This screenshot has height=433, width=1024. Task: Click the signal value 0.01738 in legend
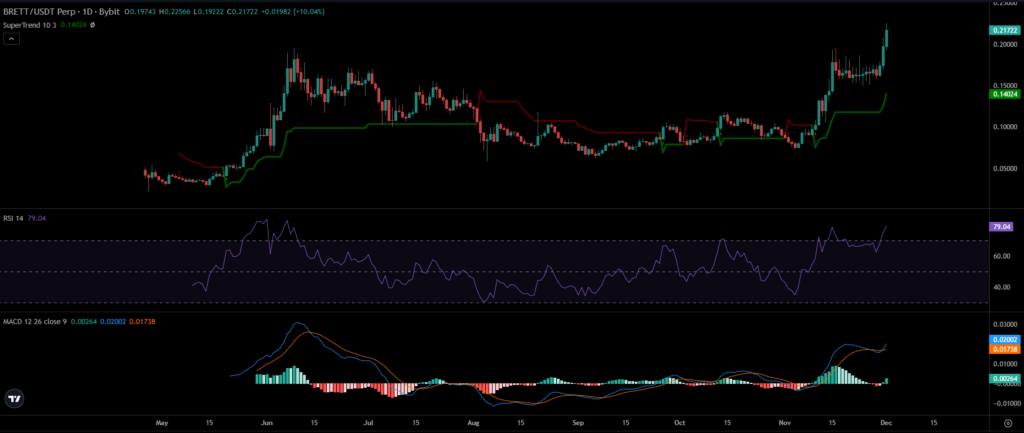click(142, 321)
